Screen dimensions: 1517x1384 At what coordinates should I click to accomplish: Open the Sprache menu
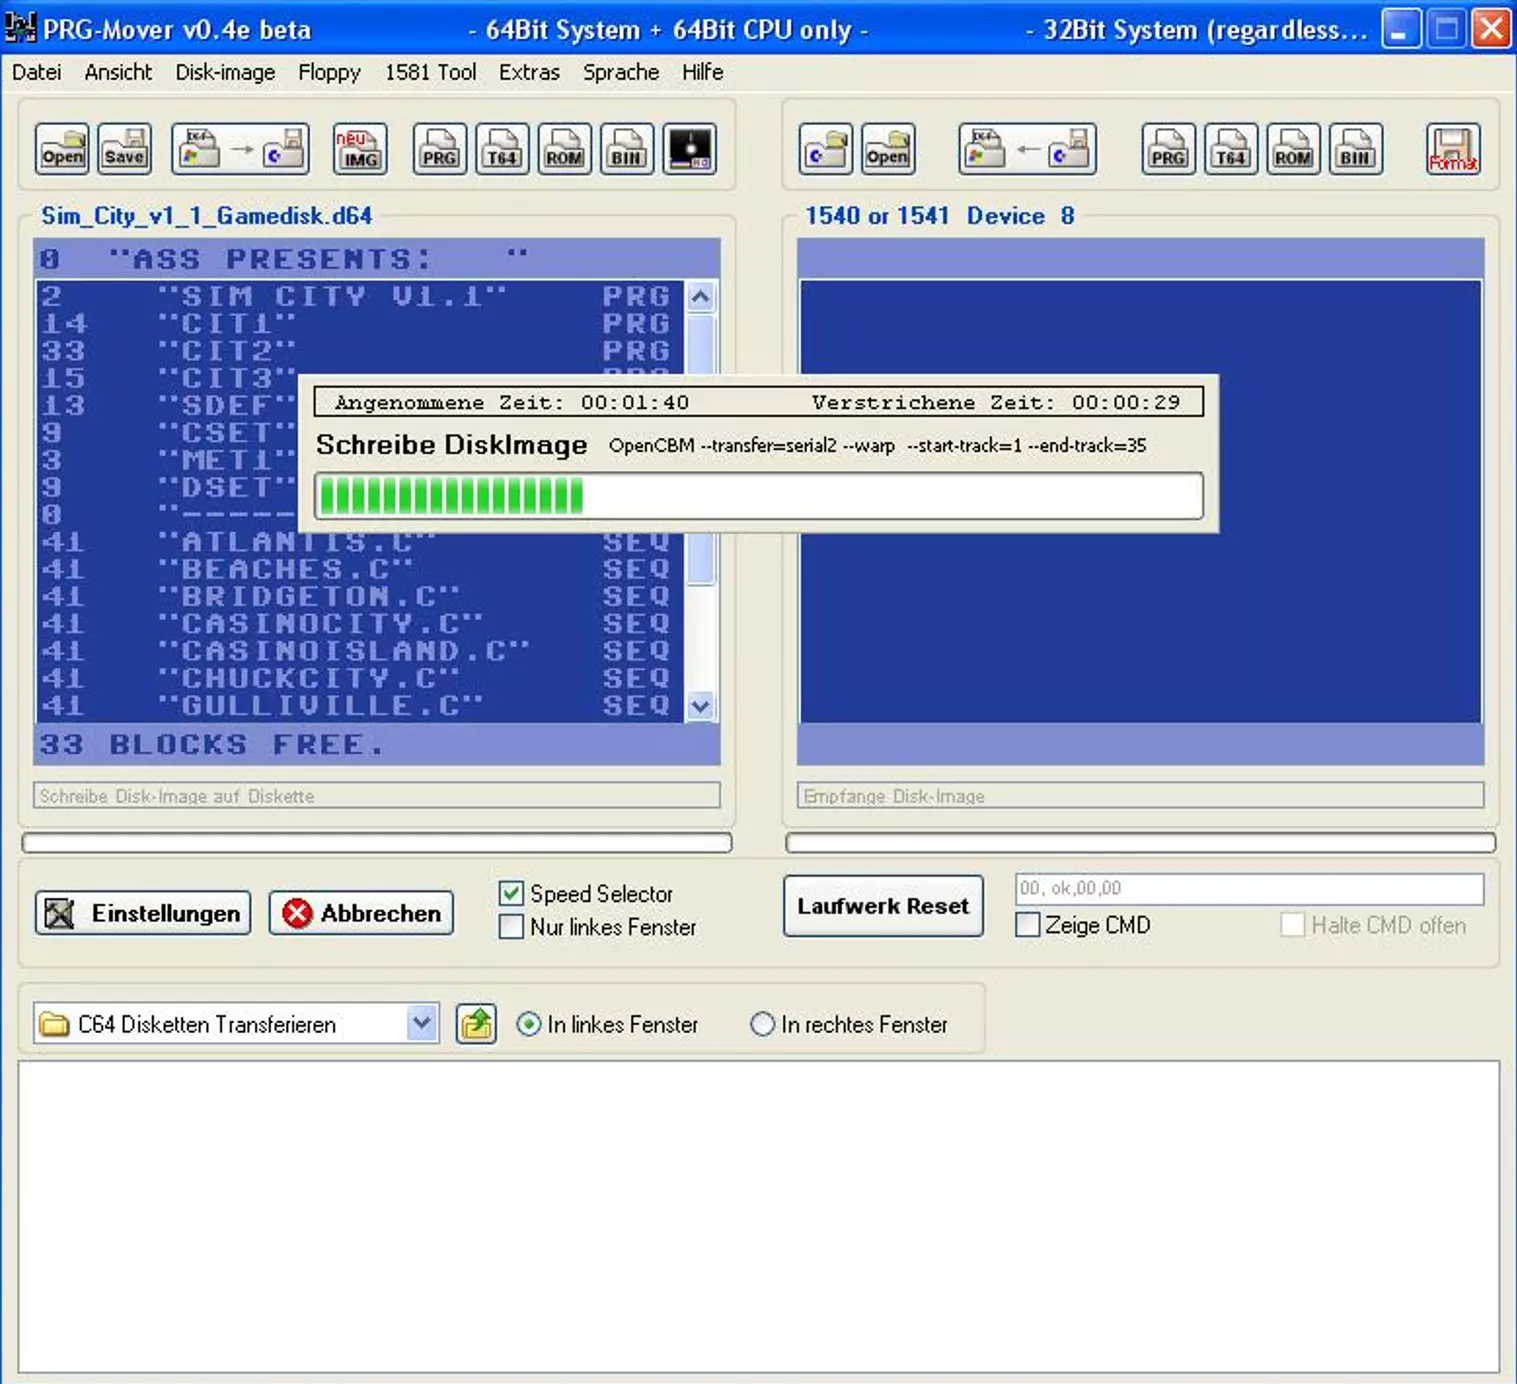point(621,72)
